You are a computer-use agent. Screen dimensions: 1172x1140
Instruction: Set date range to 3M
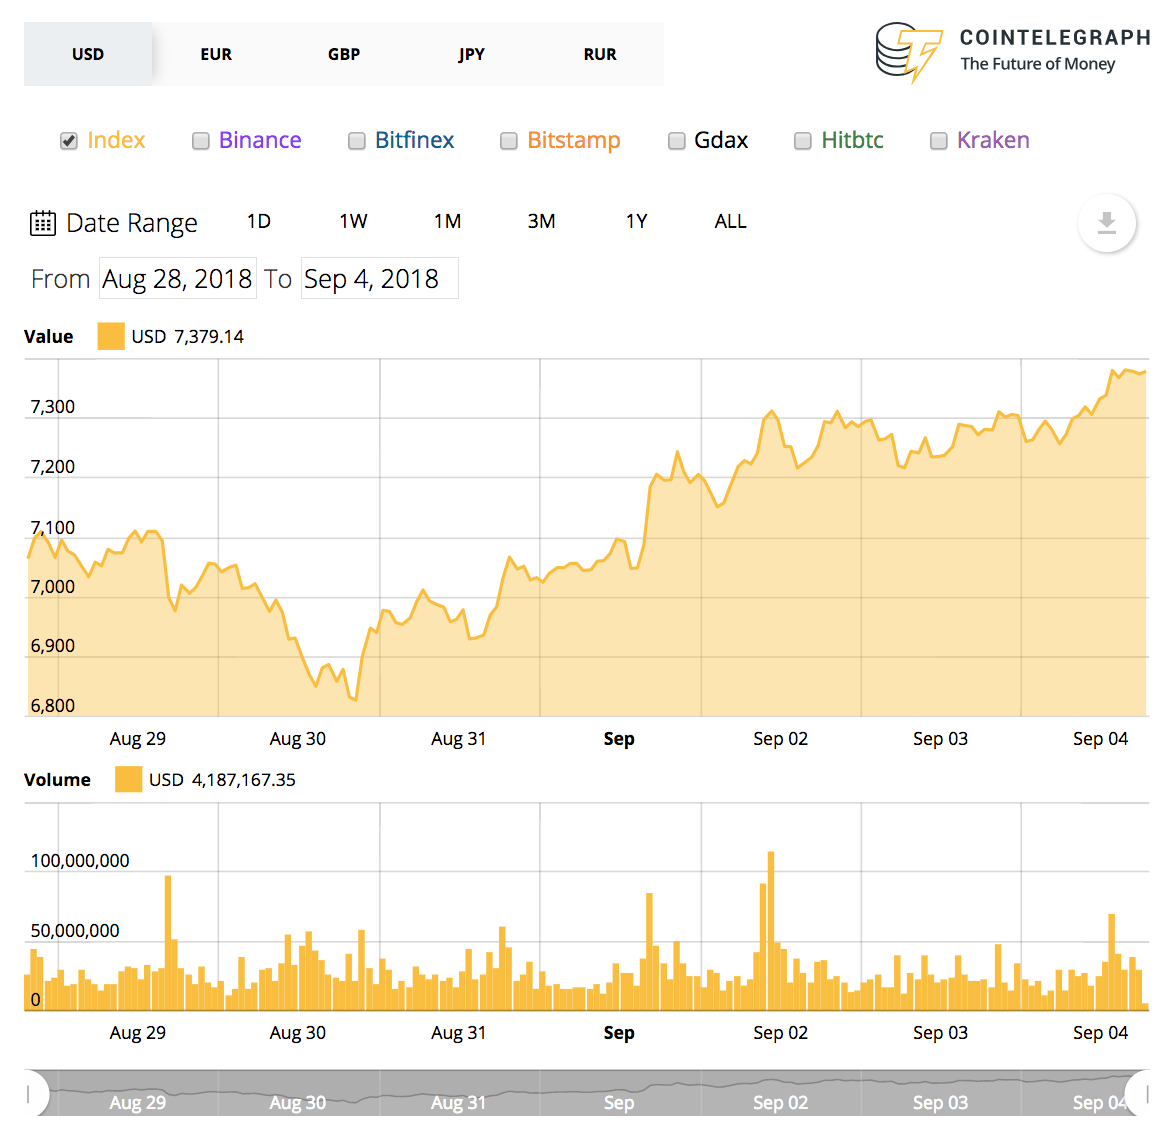click(x=541, y=221)
